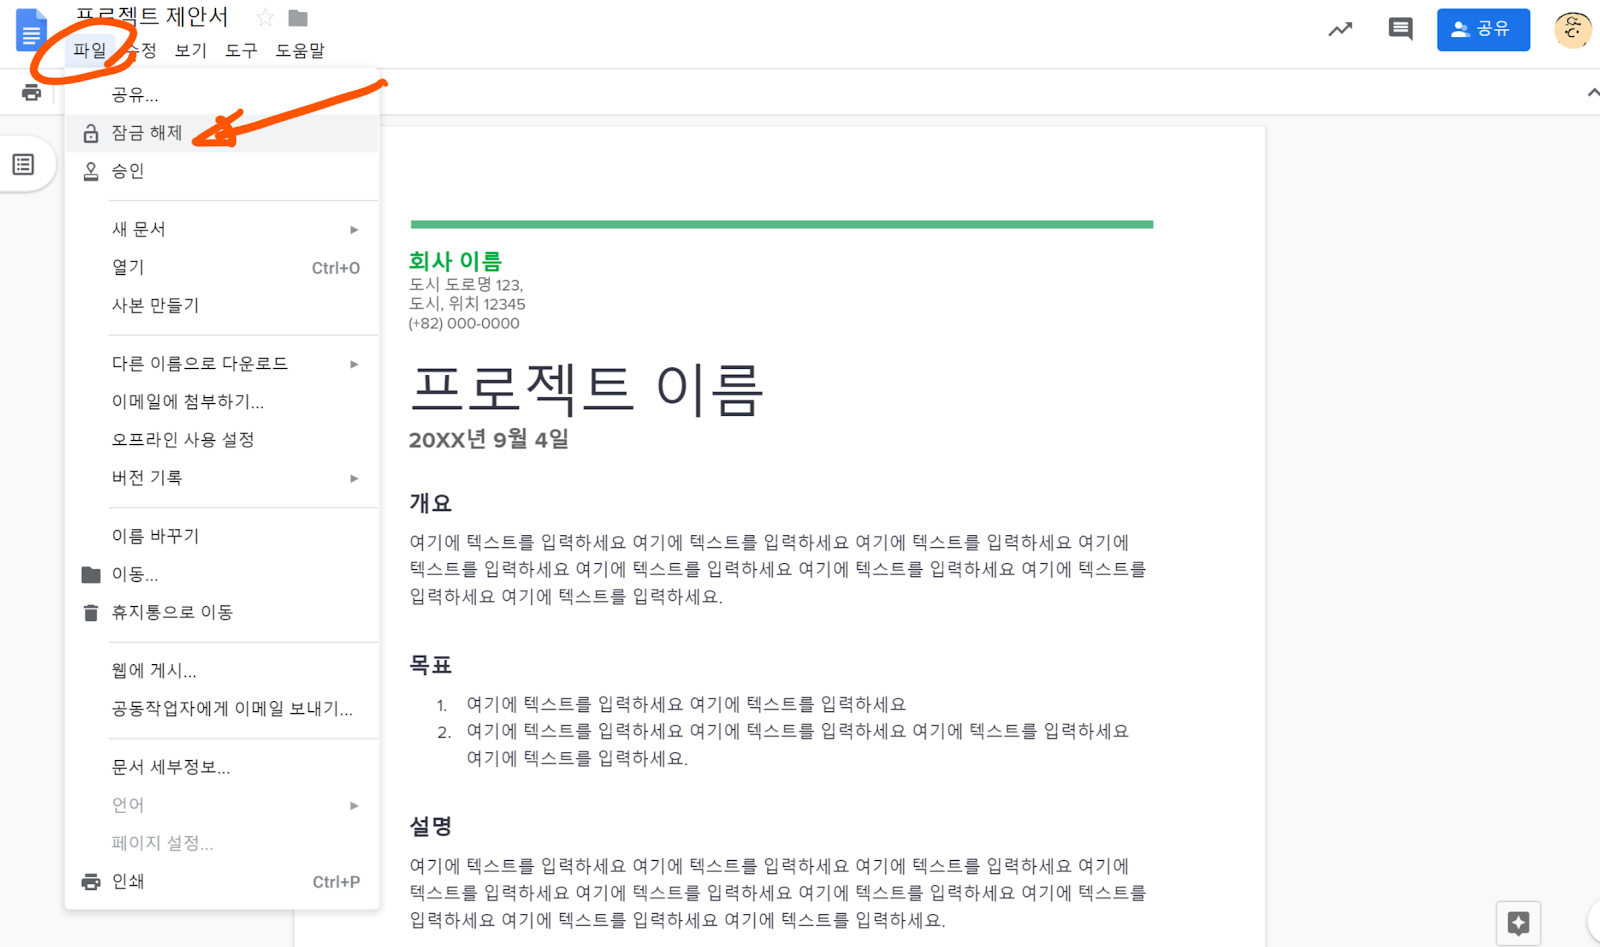Click the 프로젝트 이름 heading in the document
This screenshot has width=1600, height=947.
587,389
